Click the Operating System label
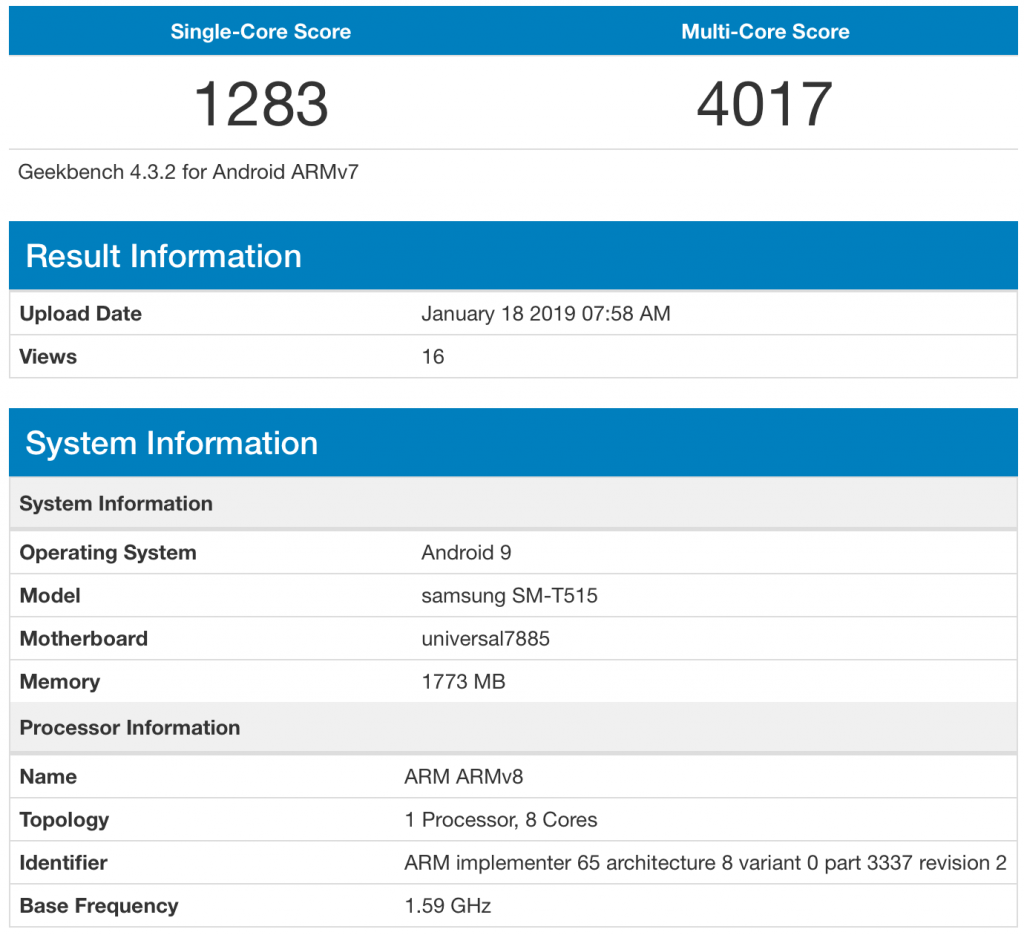This screenshot has width=1024, height=935. pos(108,553)
